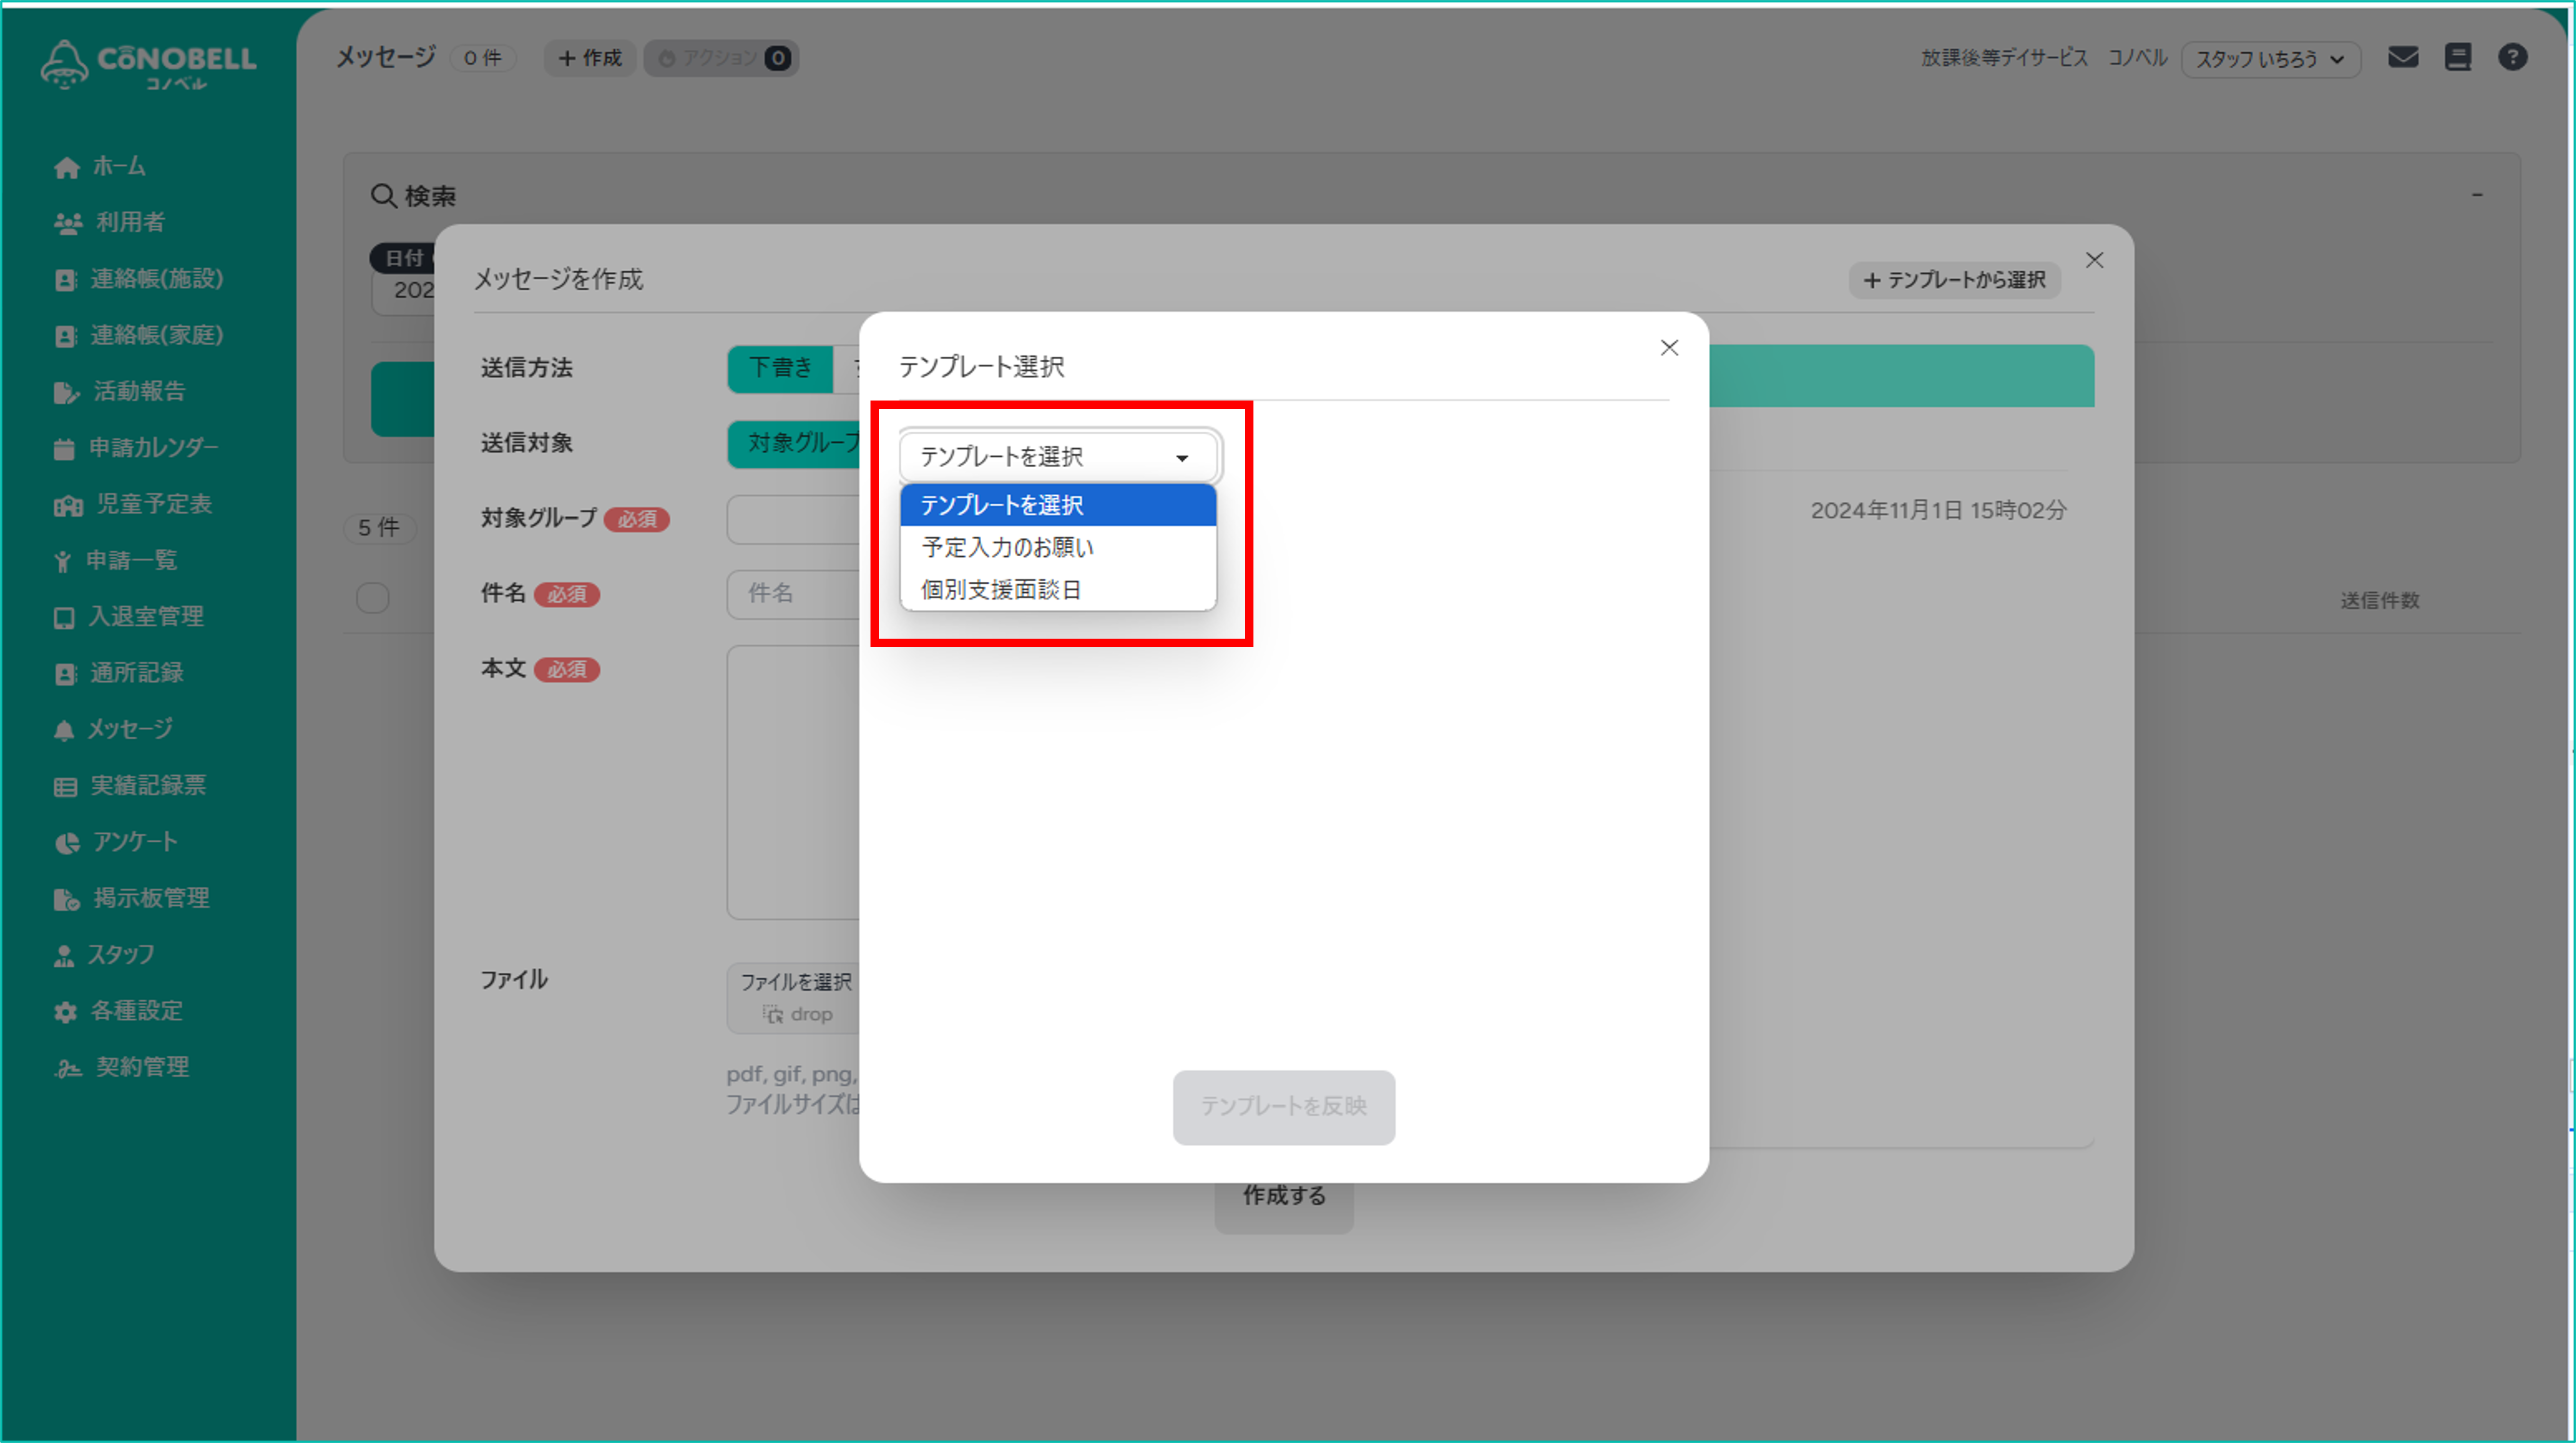Open the スタッフ いちろう user dropdown
Image resolution: width=2576 pixels, height=1443 pixels.
point(2270,59)
